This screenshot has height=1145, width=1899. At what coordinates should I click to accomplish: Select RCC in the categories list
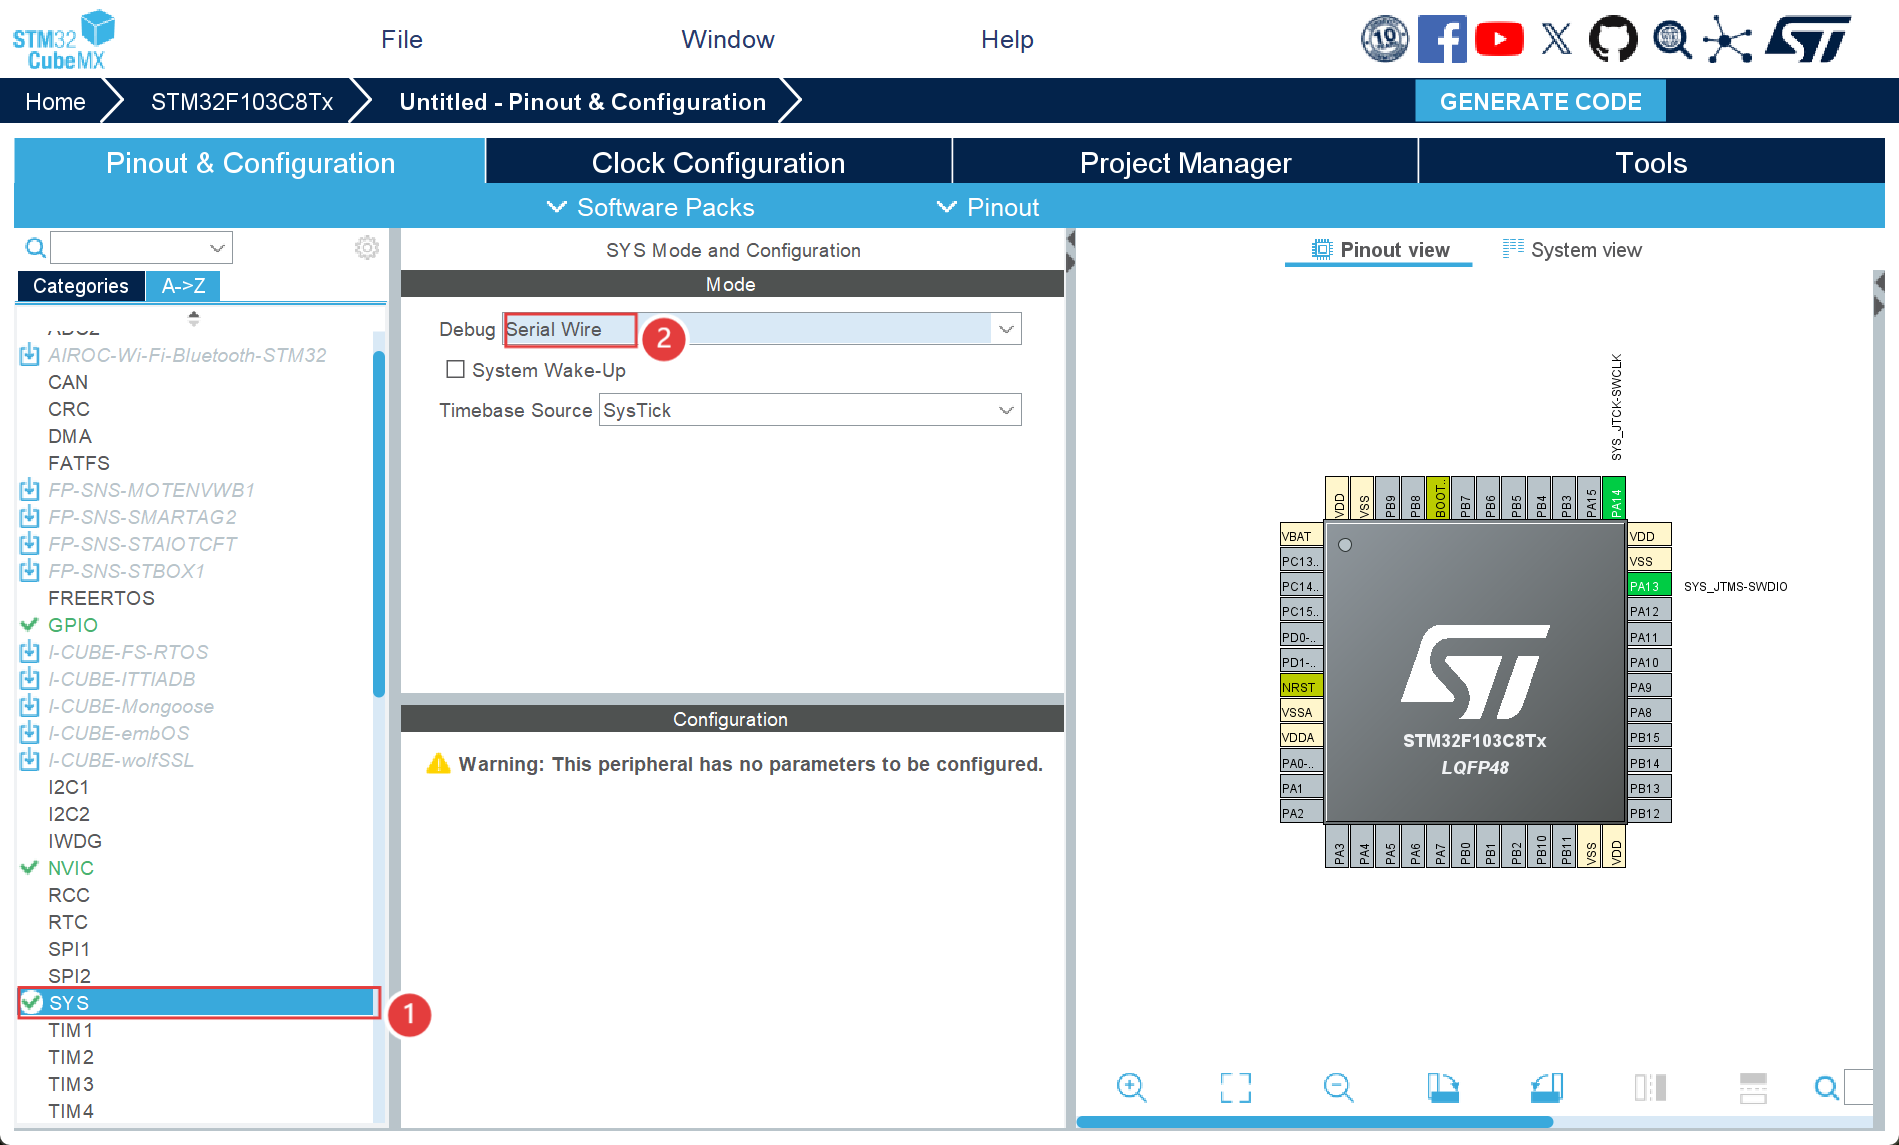[69, 895]
